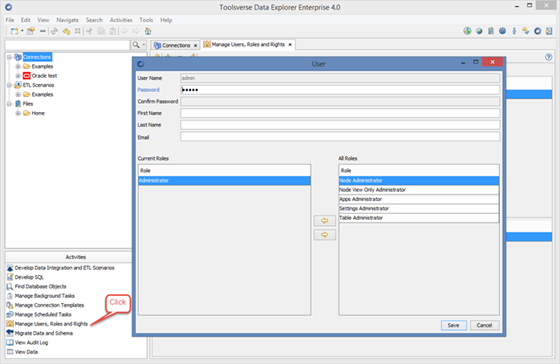Click the Back arrow toolbar icon

point(124,31)
